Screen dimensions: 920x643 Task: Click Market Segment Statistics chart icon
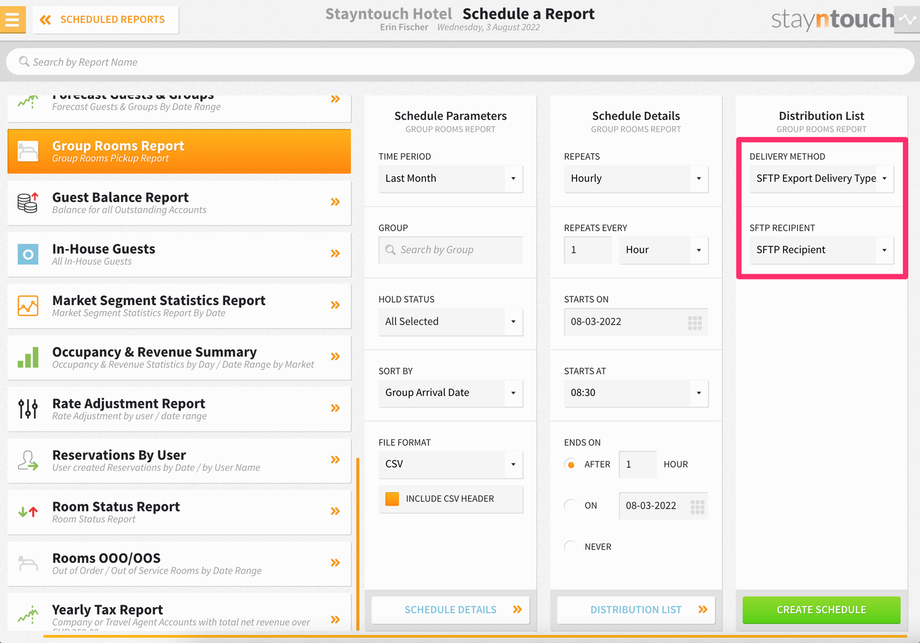[x=28, y=306]
